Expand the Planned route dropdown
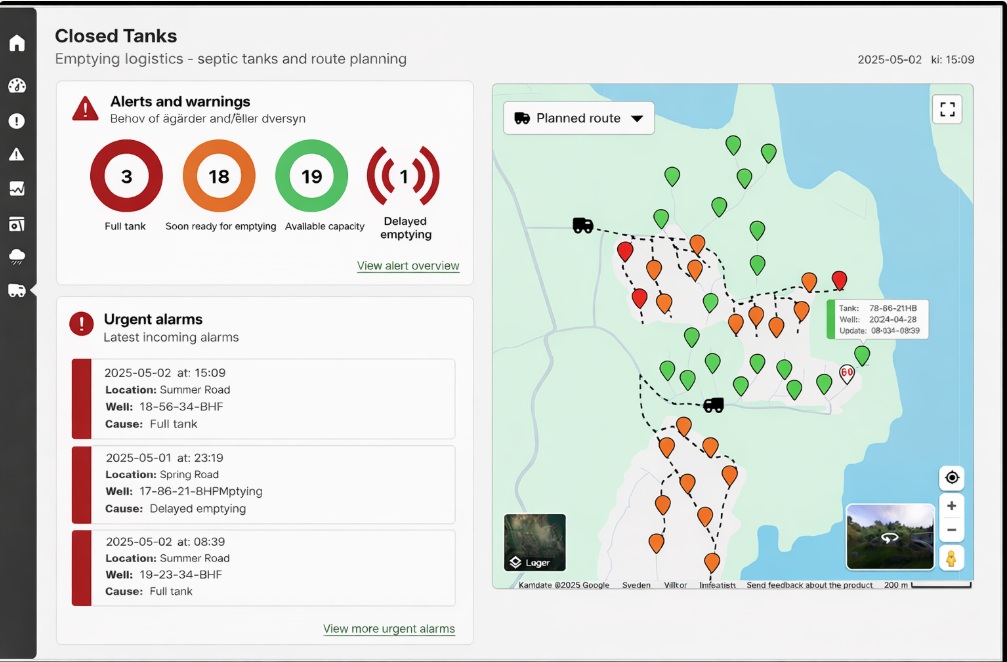 pos(579,118)
